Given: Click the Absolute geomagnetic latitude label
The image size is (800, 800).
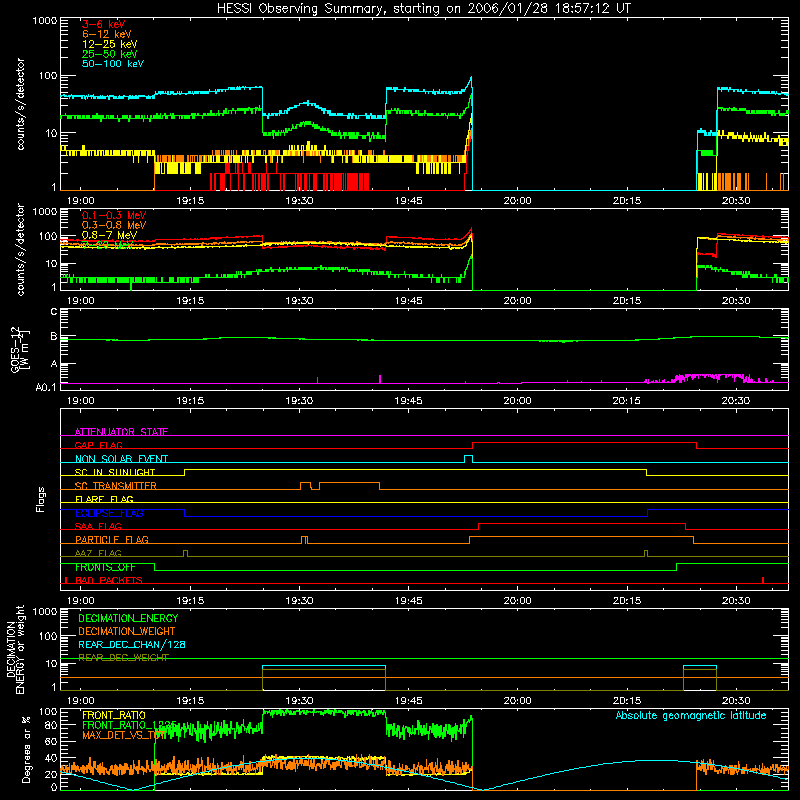Looking at the screenshot, I should (x=691, y=715).
